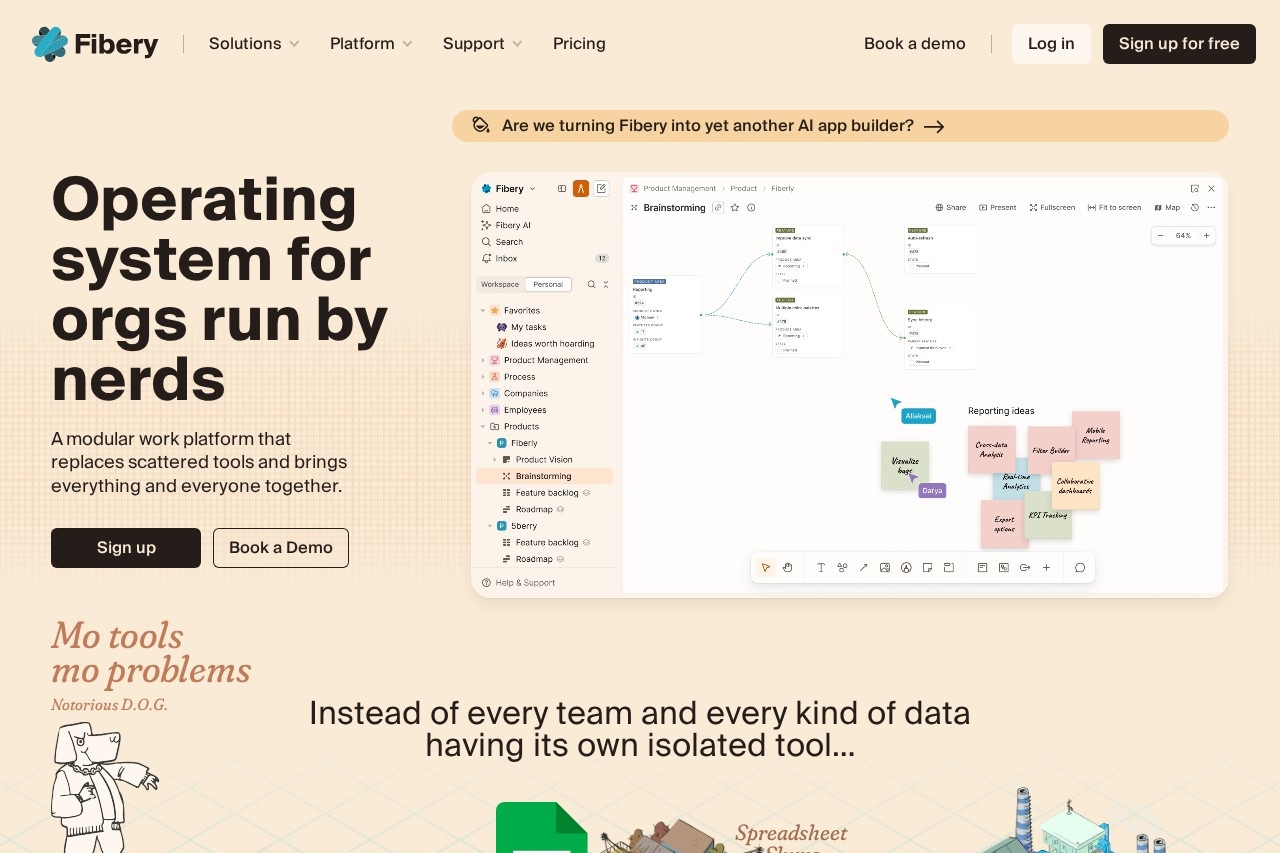This screenshot has height=853, width=1280.
Task: Increase zoom with the plus button
Action: point(1206,235)
